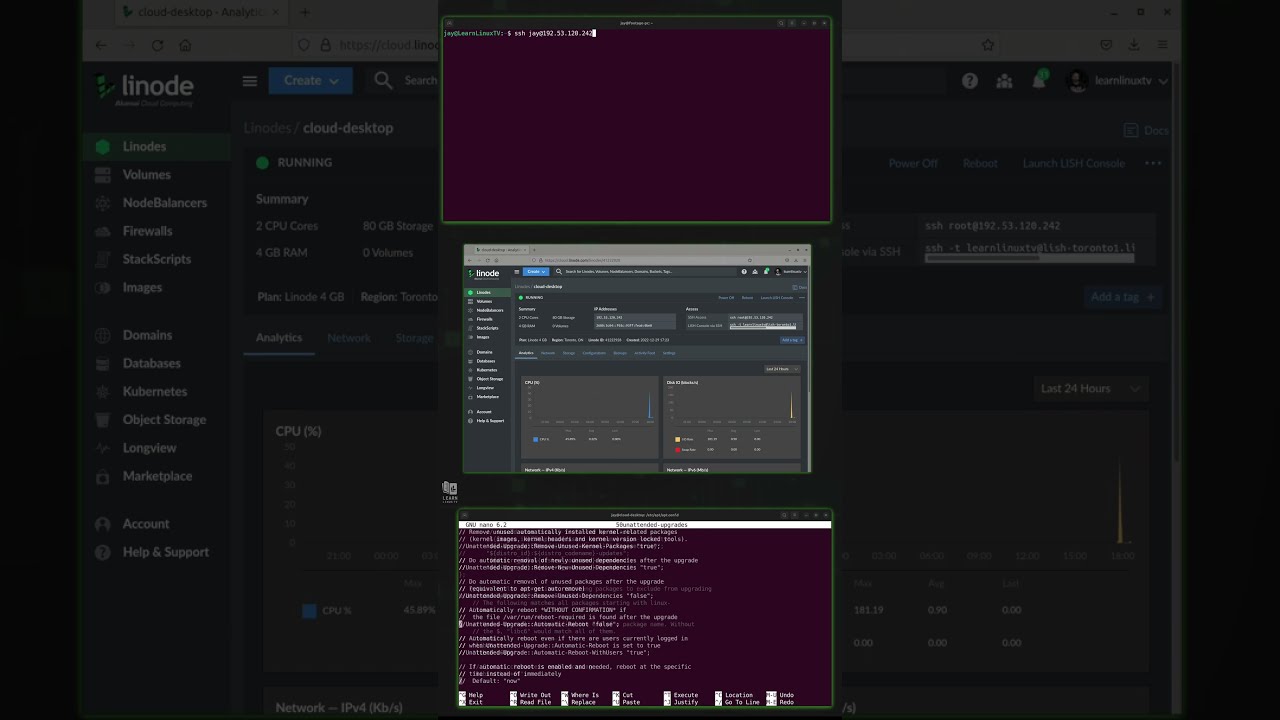The image size is (1280, 720).
Task: Open the Docs link in background Linode page
Action: click(1146, 130)
